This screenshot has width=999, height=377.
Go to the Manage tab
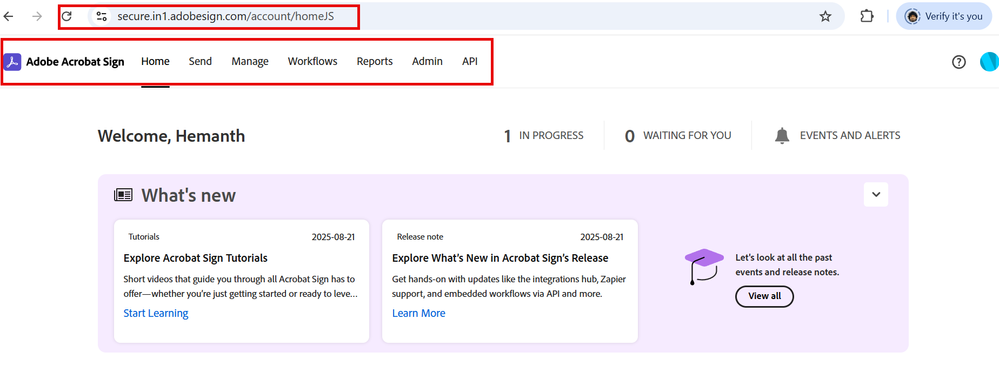click(250, 62)
